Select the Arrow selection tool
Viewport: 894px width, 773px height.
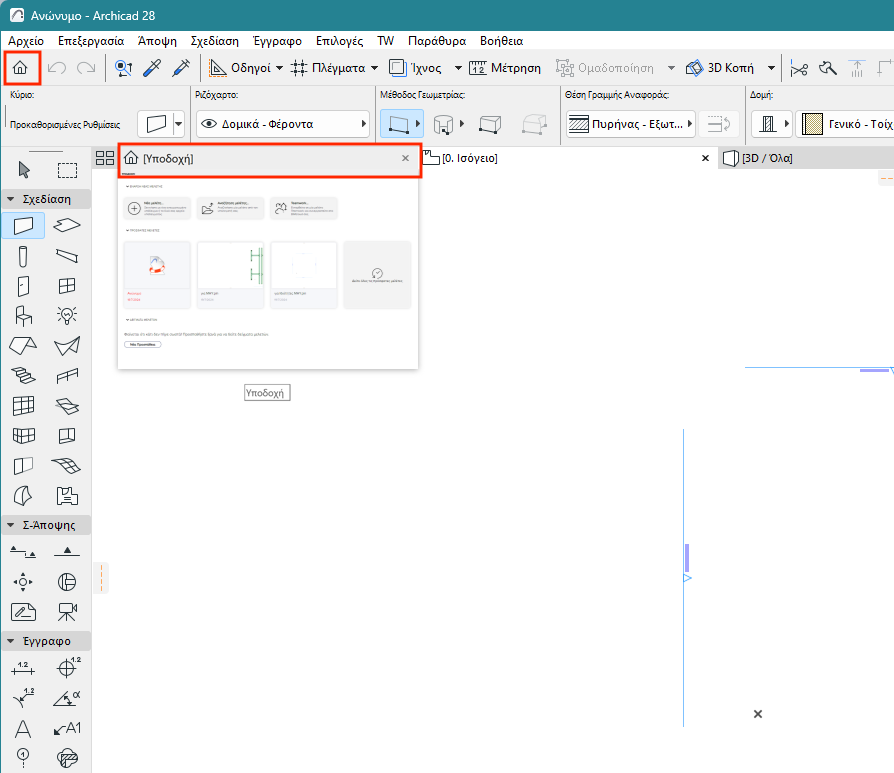point(24,170)
